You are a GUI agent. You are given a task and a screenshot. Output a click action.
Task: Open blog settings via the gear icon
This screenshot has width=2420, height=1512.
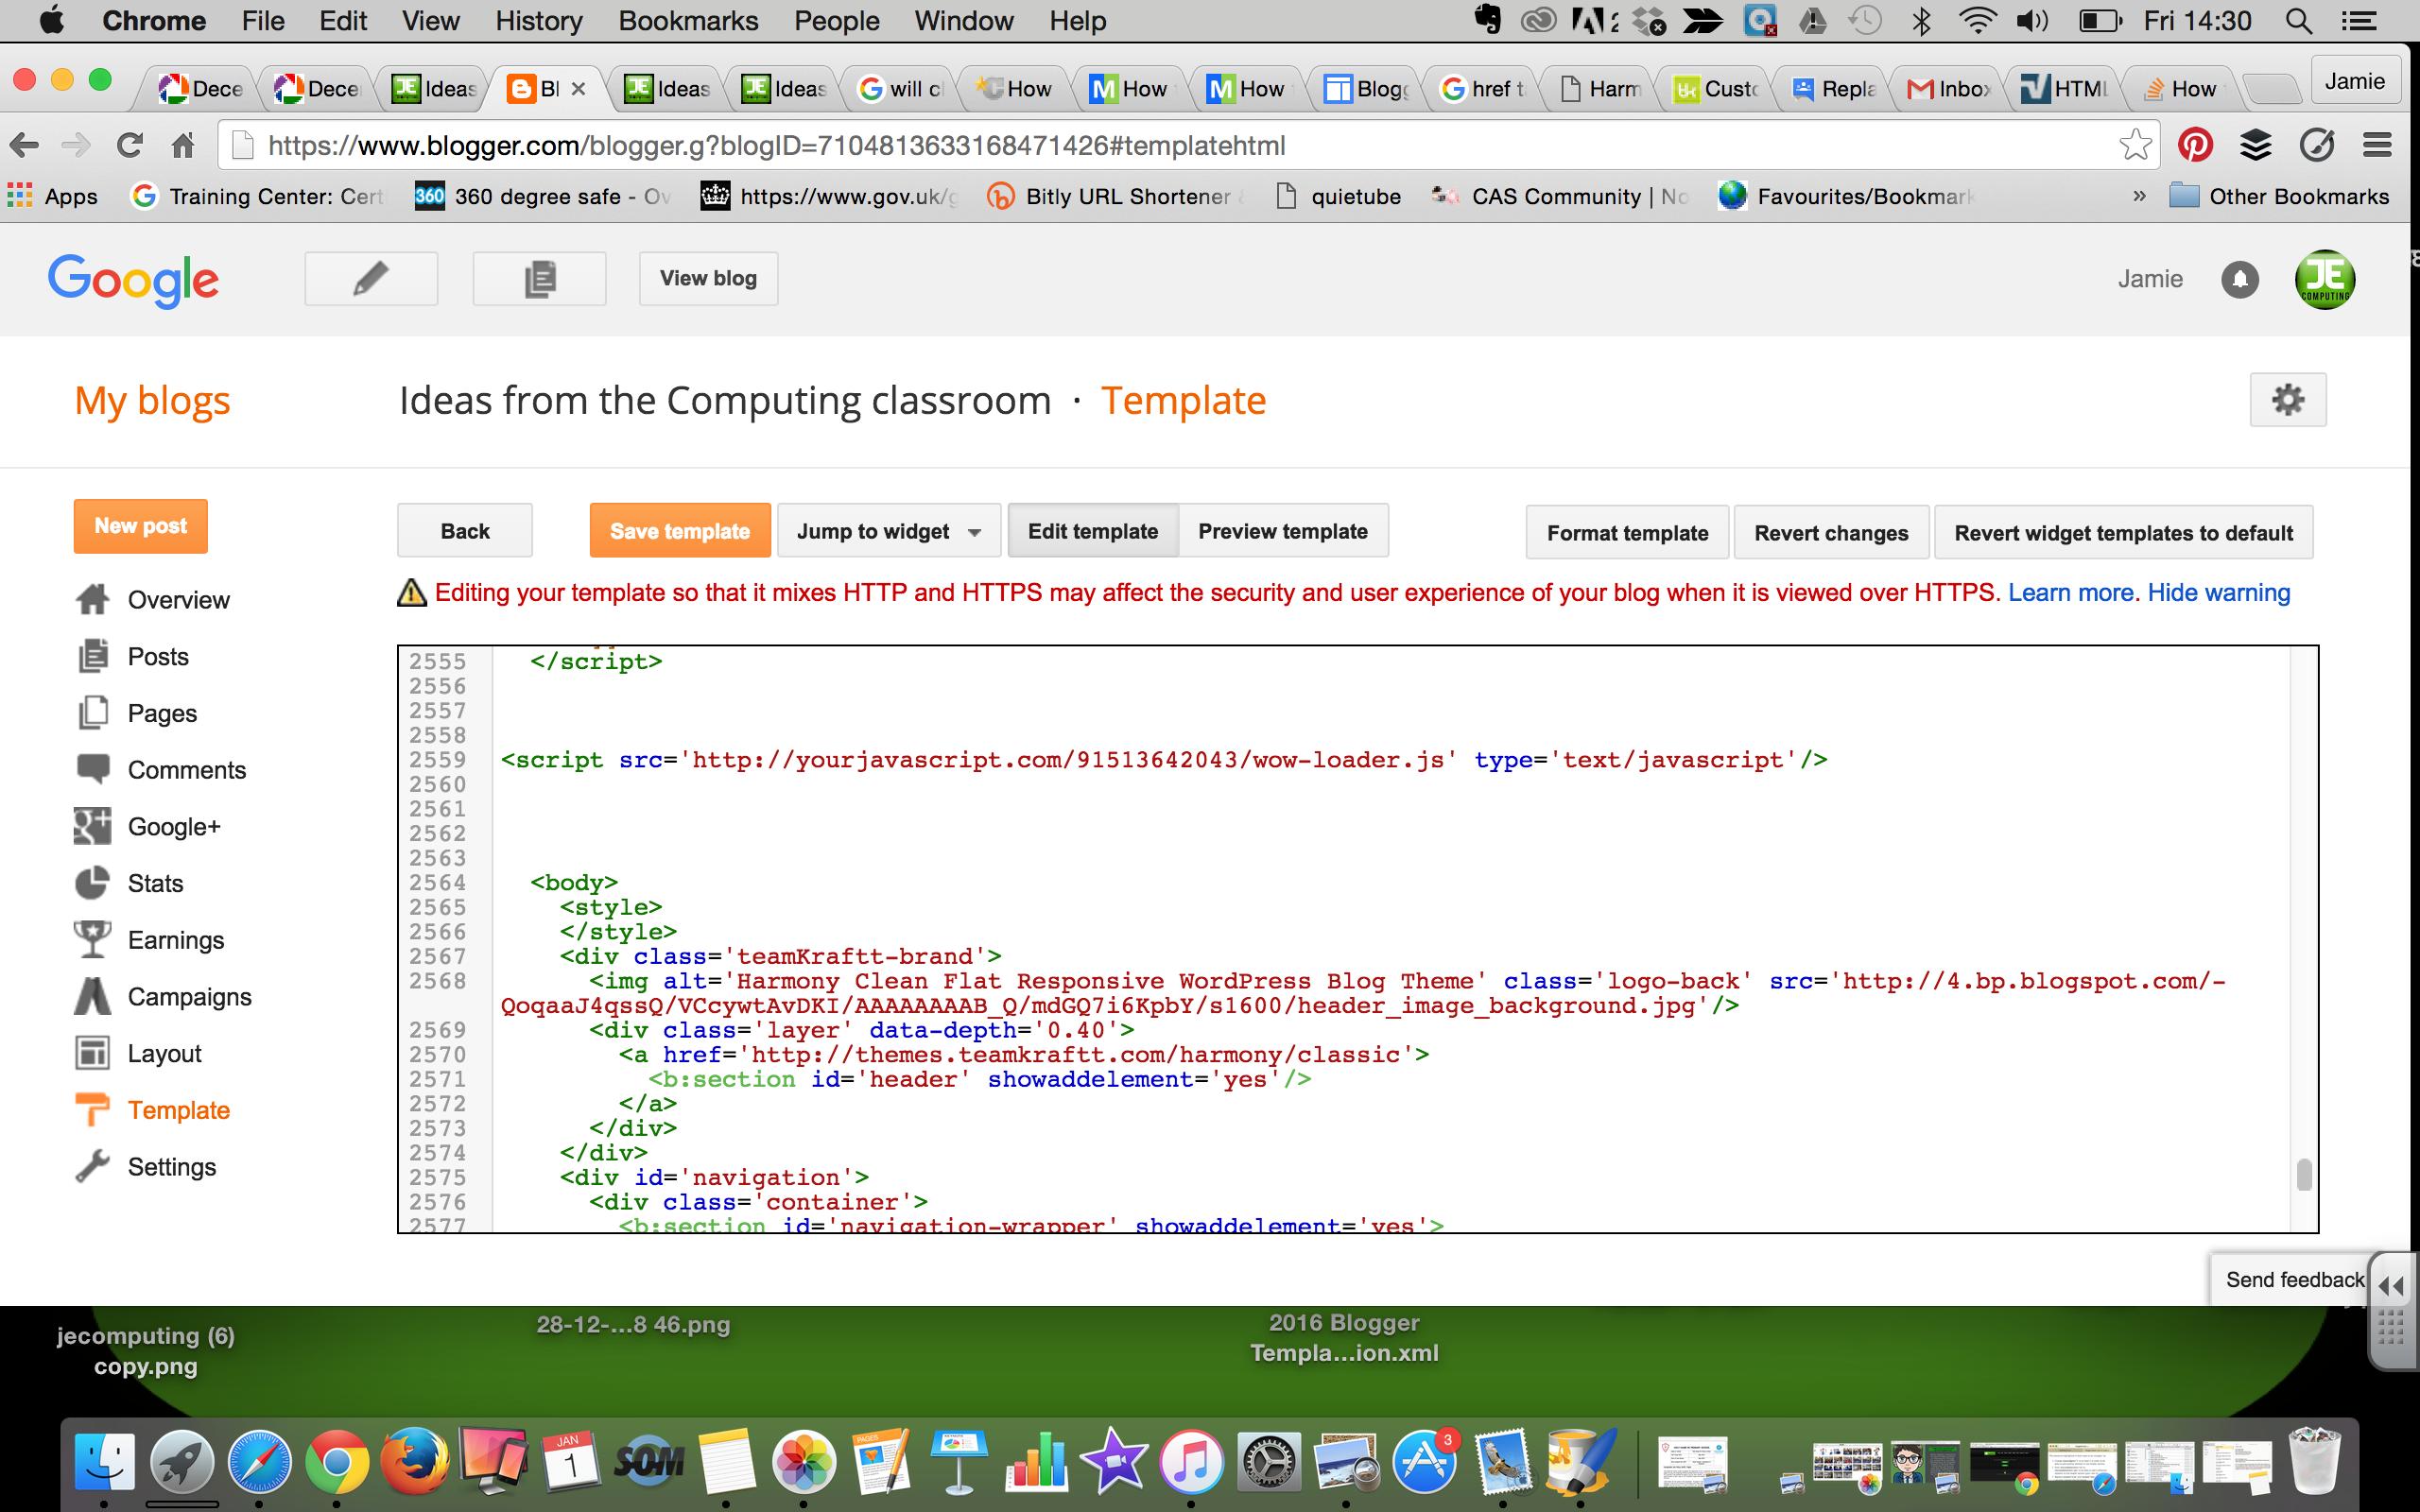(x=2289, y=399)
